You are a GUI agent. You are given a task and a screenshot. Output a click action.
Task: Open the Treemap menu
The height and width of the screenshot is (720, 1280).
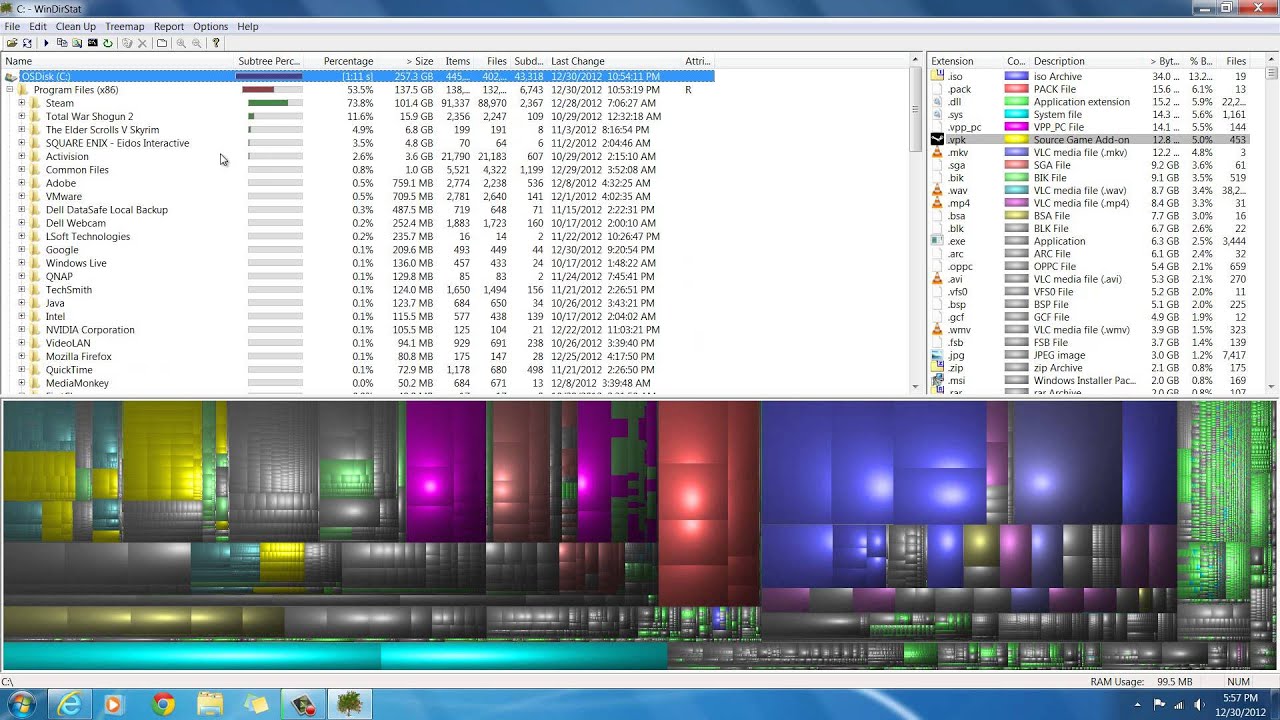tap(125, 26)
